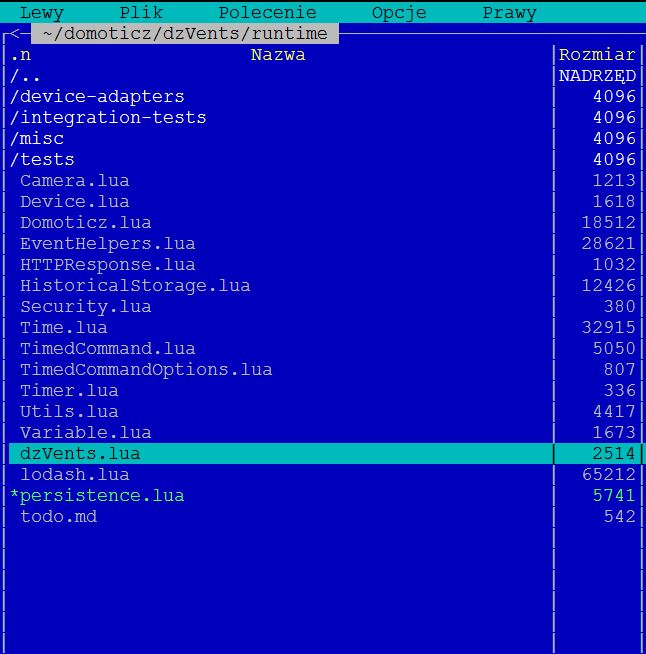Click size value 807 of TimedCommandOptions.lua

[619, 370]
